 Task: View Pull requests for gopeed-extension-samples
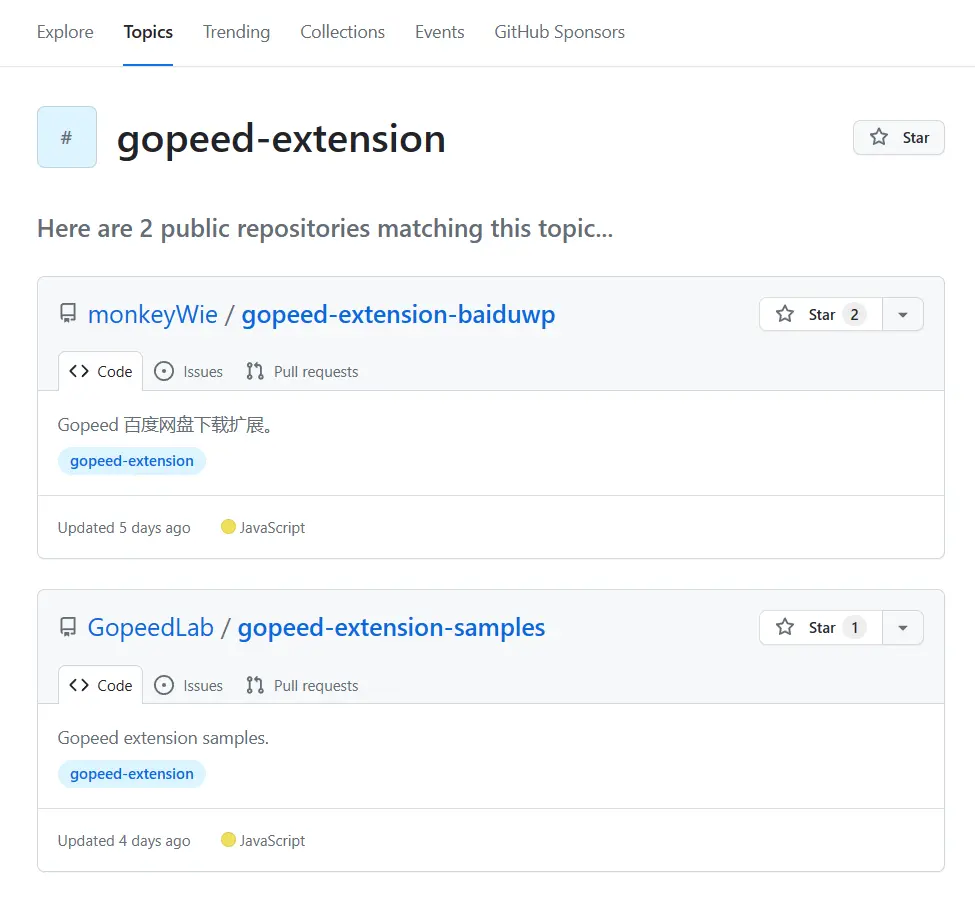pyautogui.click(x=254, y=685)
